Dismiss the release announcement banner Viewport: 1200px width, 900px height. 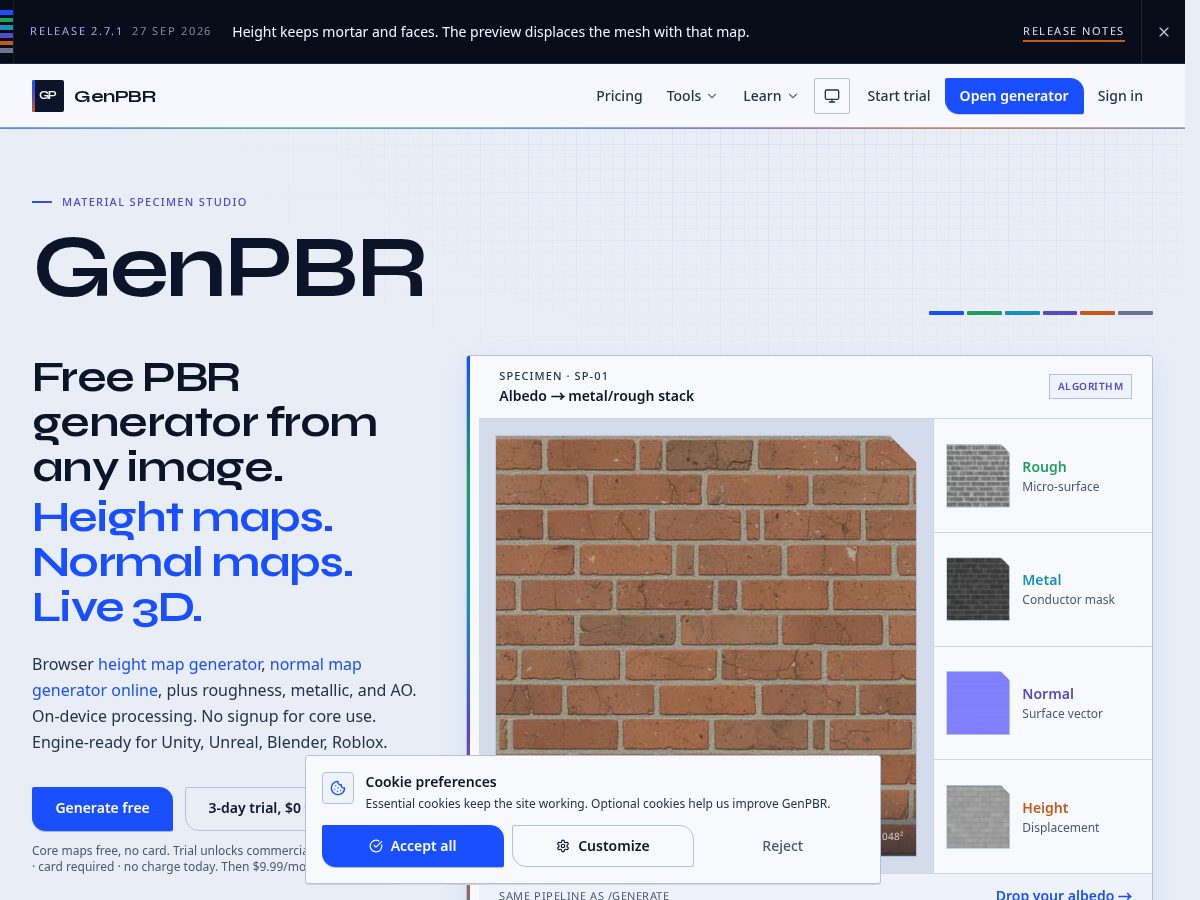click(1164, 32)
